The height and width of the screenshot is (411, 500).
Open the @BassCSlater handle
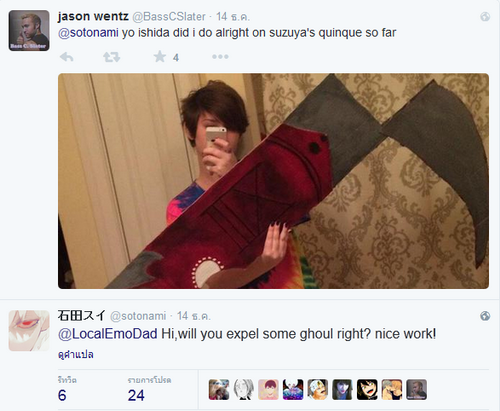tap(169, 17)
